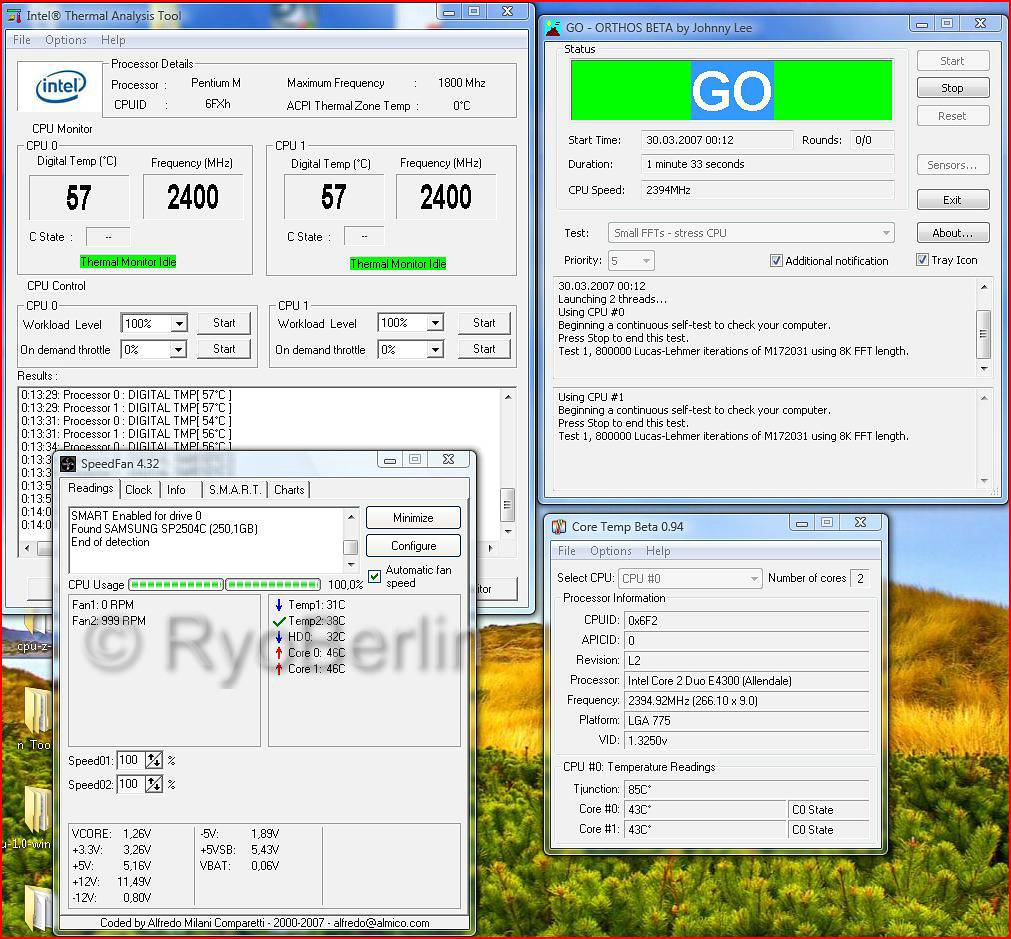Image resolution: width=1011 pixels, height=939 pixels.
Task: Start CPU 0 On demand throttle
Action: (224, 349)
